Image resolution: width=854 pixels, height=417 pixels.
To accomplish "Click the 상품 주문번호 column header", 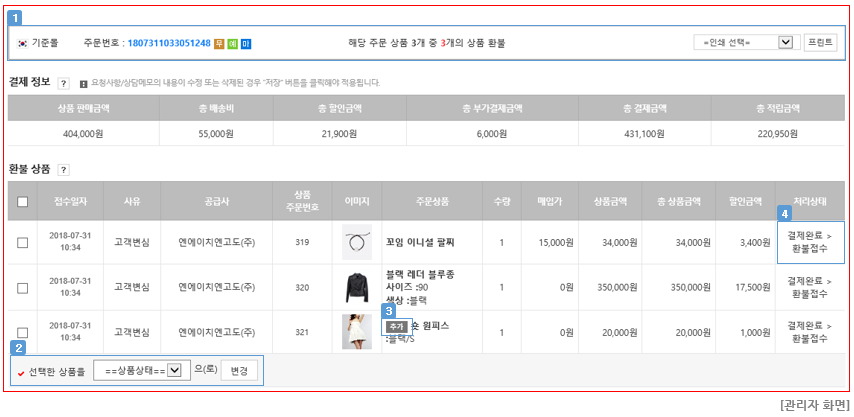I will click(302, 201).
